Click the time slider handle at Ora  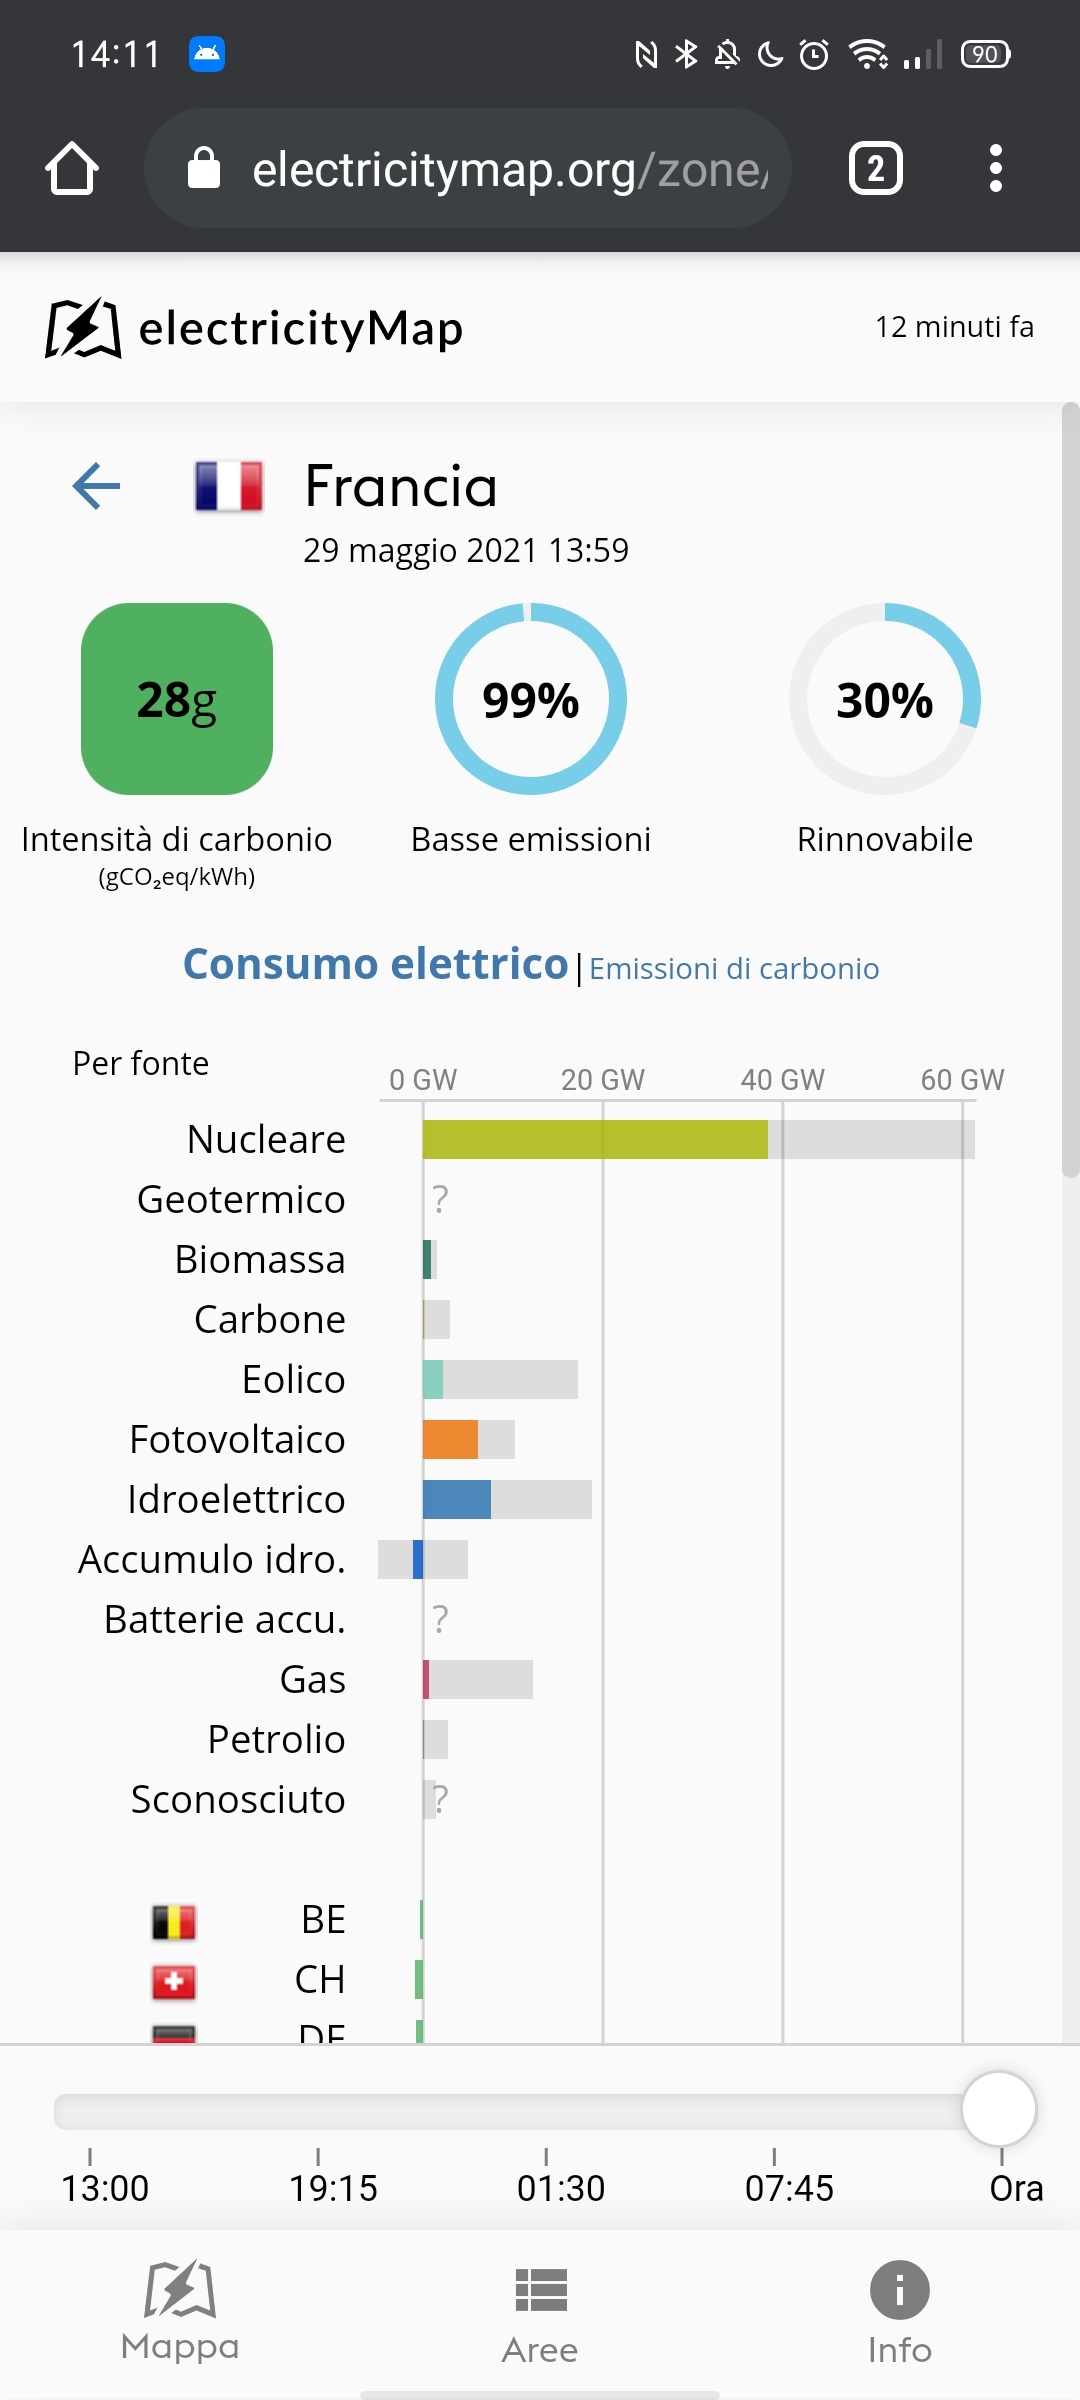pos(999,2109)
